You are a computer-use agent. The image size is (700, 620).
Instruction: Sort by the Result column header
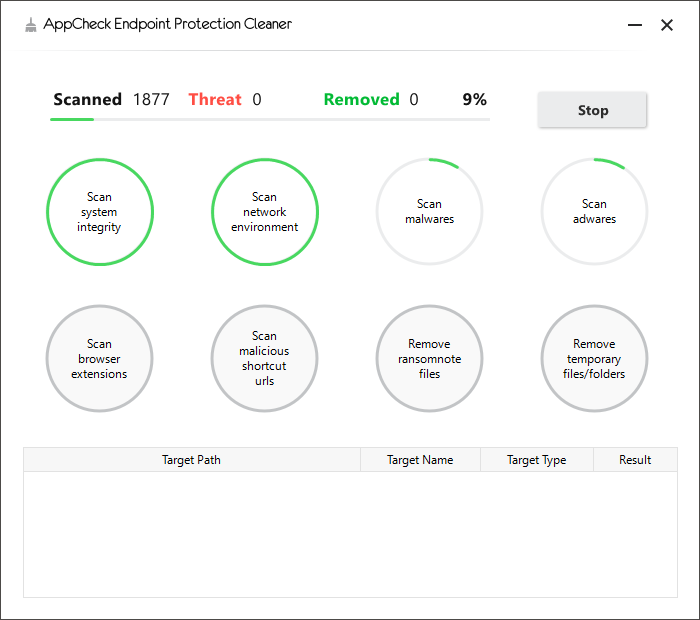pos(635,460)
